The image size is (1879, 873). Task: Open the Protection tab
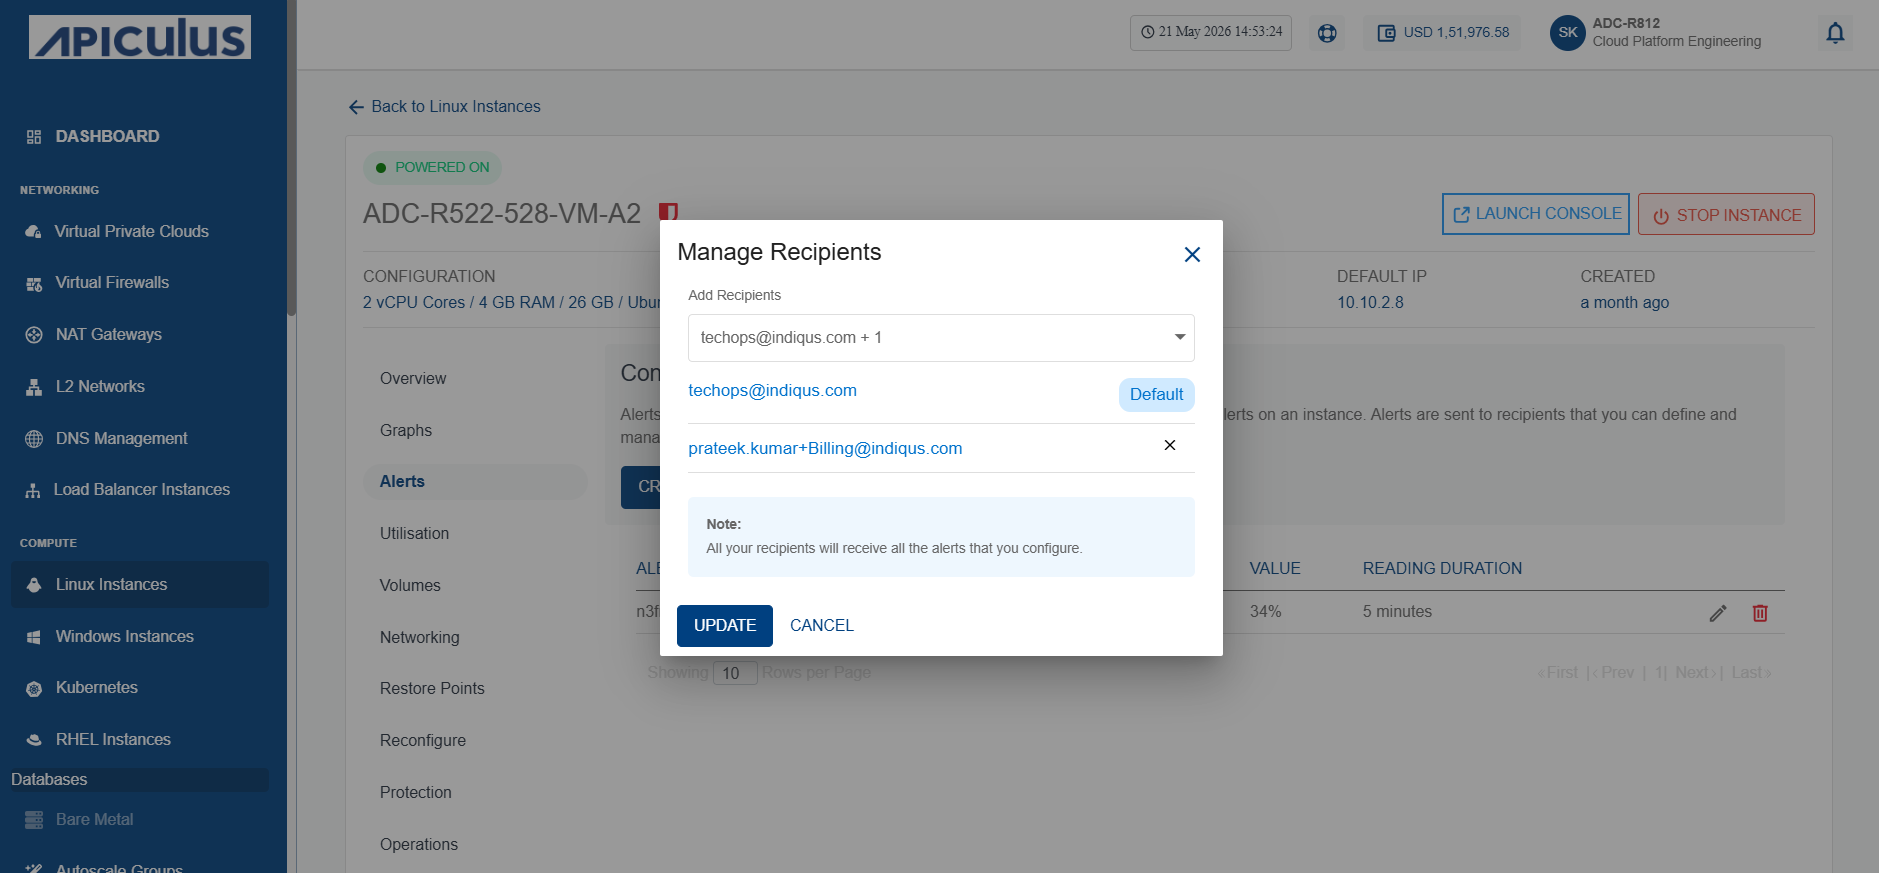pos(416,792)
